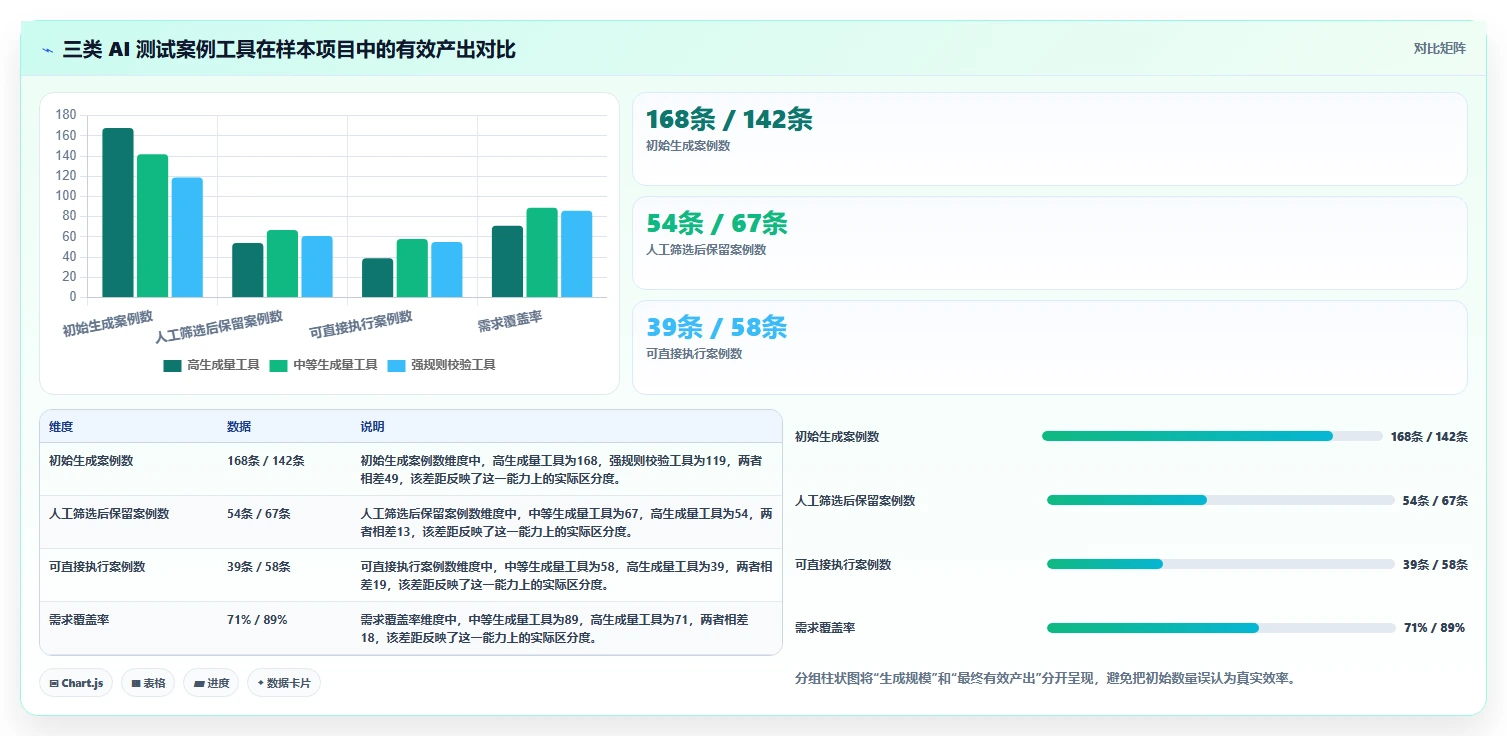The height and width of the screenshot is (736, 1507).
Task: Click the green bar for 初始生成案例数
Action: 152,226
